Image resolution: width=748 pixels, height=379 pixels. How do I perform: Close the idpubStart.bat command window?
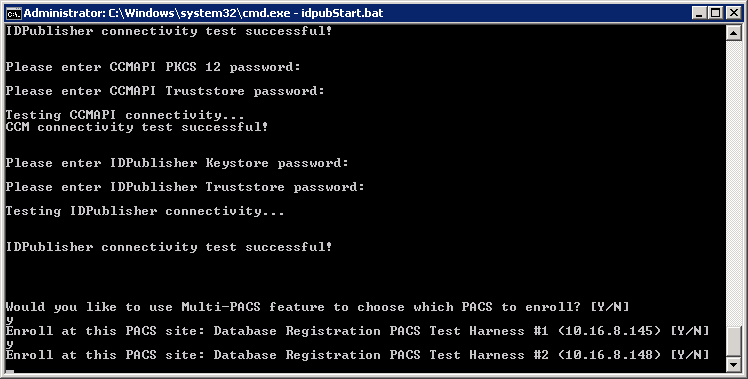(x=733, y=13)
